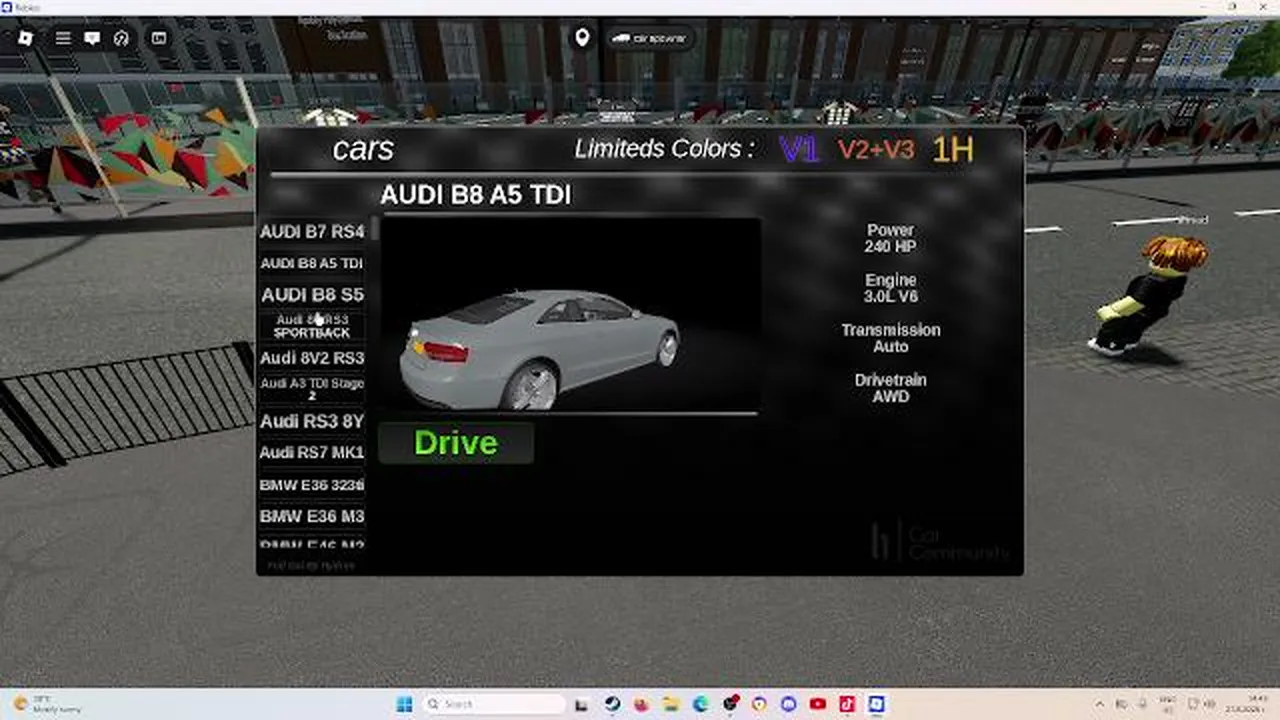The height and width of the screenshot is (720, 1280).
Task: Open Firefox from the taskbar
Action: point(641,704)
